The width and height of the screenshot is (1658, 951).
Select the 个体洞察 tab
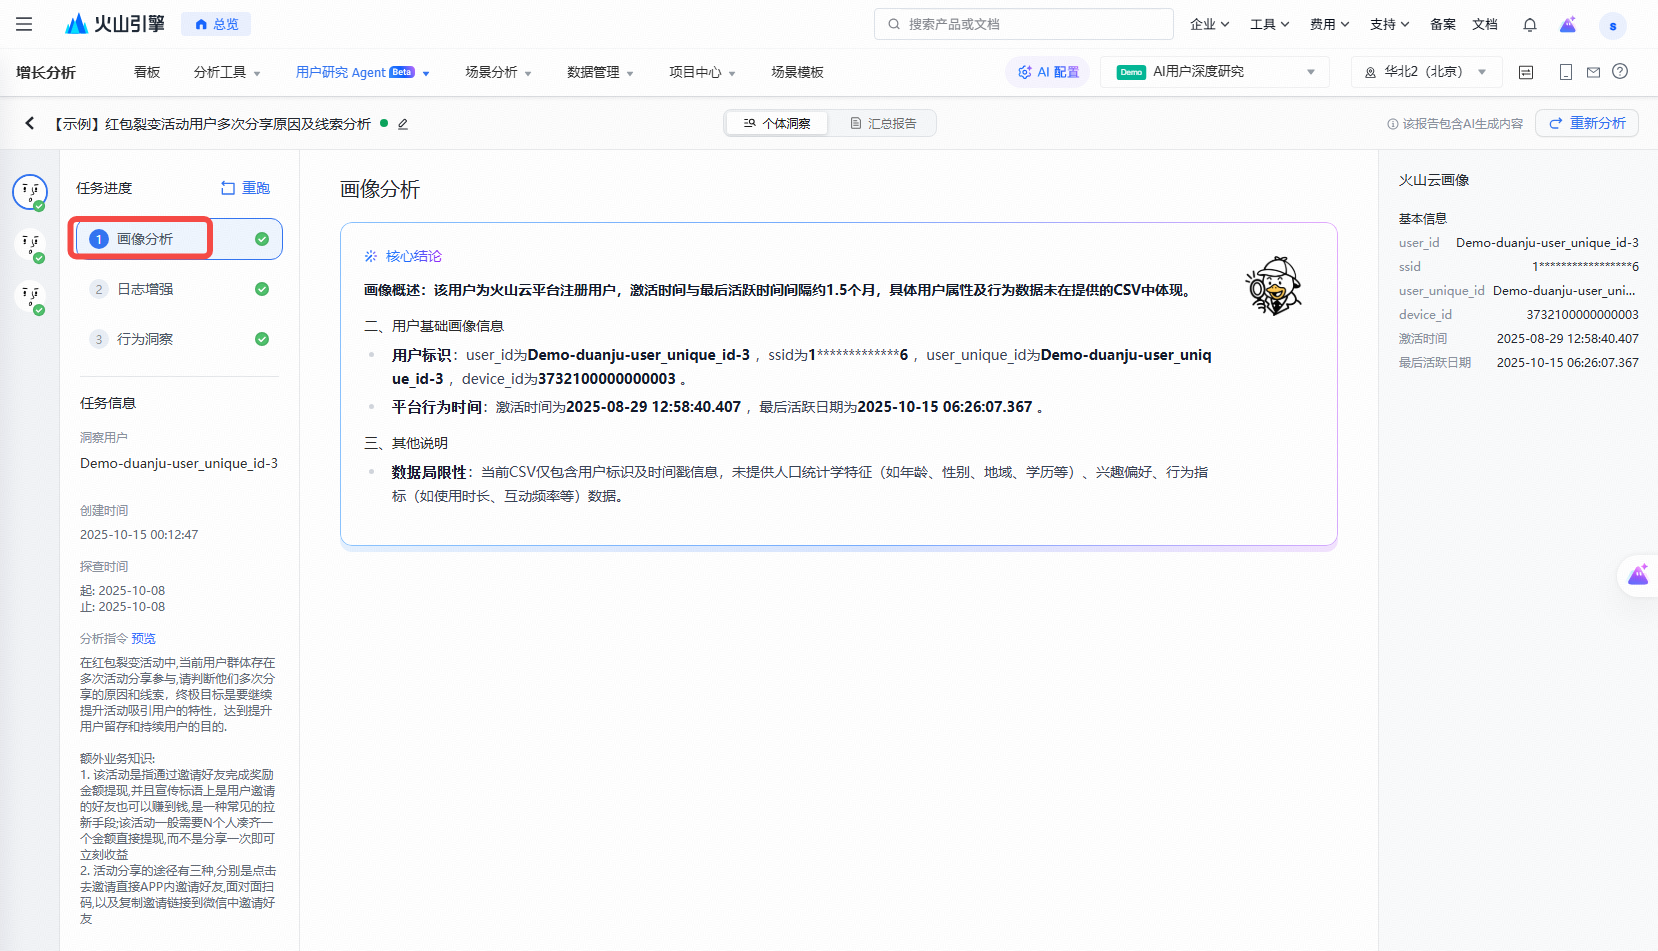coord(777,122)
